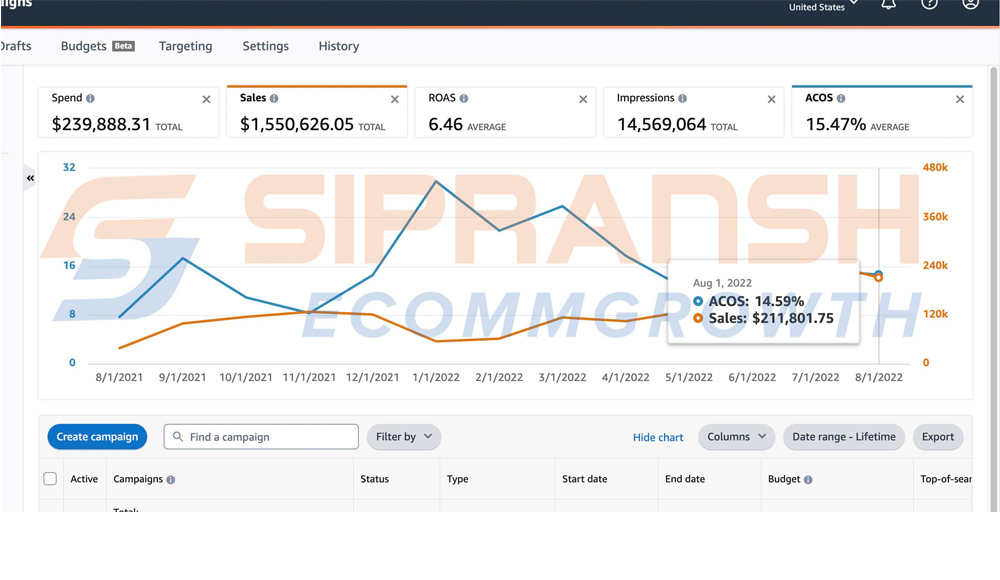Click the info icon beside Budget column

(808, 480)
